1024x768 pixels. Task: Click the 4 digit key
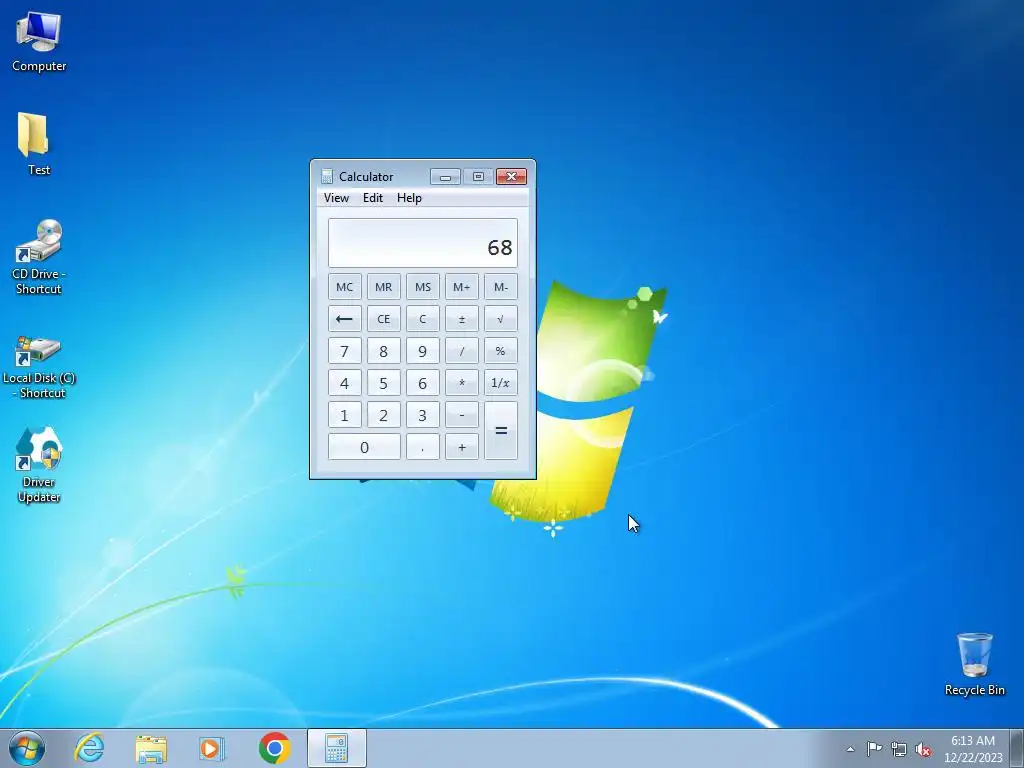coord(344,383)
